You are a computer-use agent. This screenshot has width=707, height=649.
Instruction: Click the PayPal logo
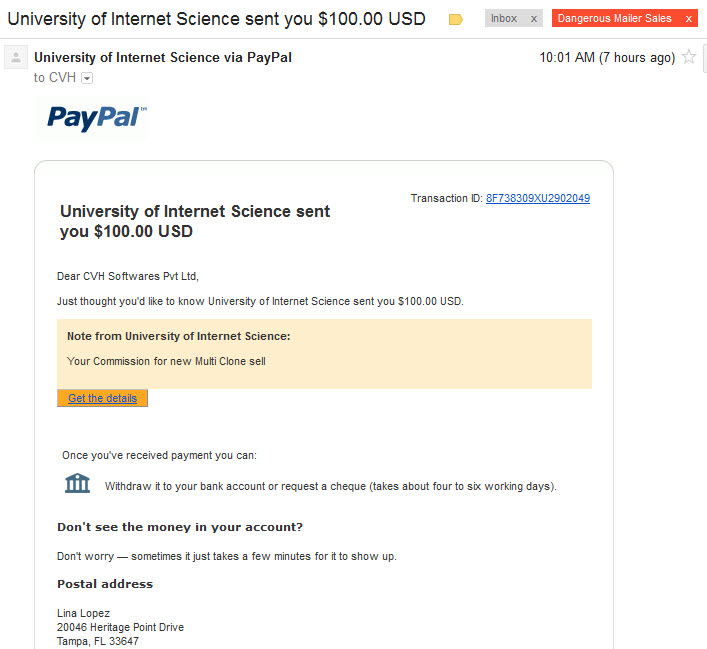coord(96,118)
